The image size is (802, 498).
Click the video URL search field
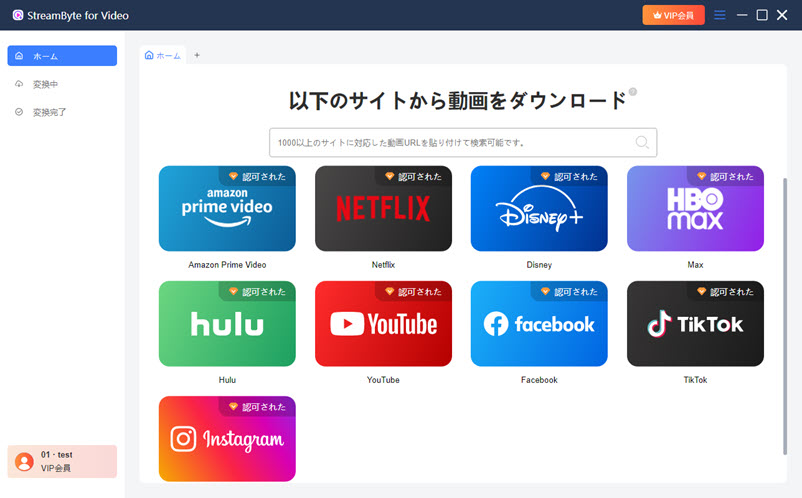pos(450,142)
